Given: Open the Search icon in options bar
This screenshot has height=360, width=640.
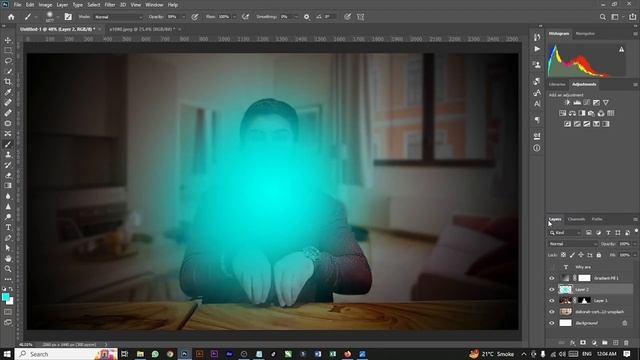Looking at the screenshot, I should click(602, 17).
